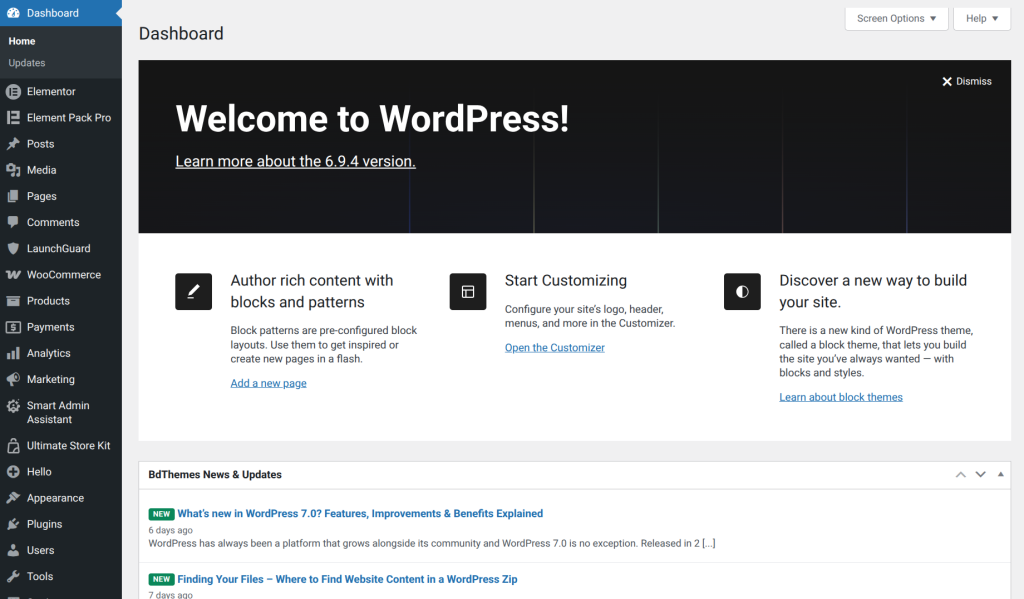Click the Elementor icon in sidebar
This screenshot has width=1024, height=599.
pos(13,92)
